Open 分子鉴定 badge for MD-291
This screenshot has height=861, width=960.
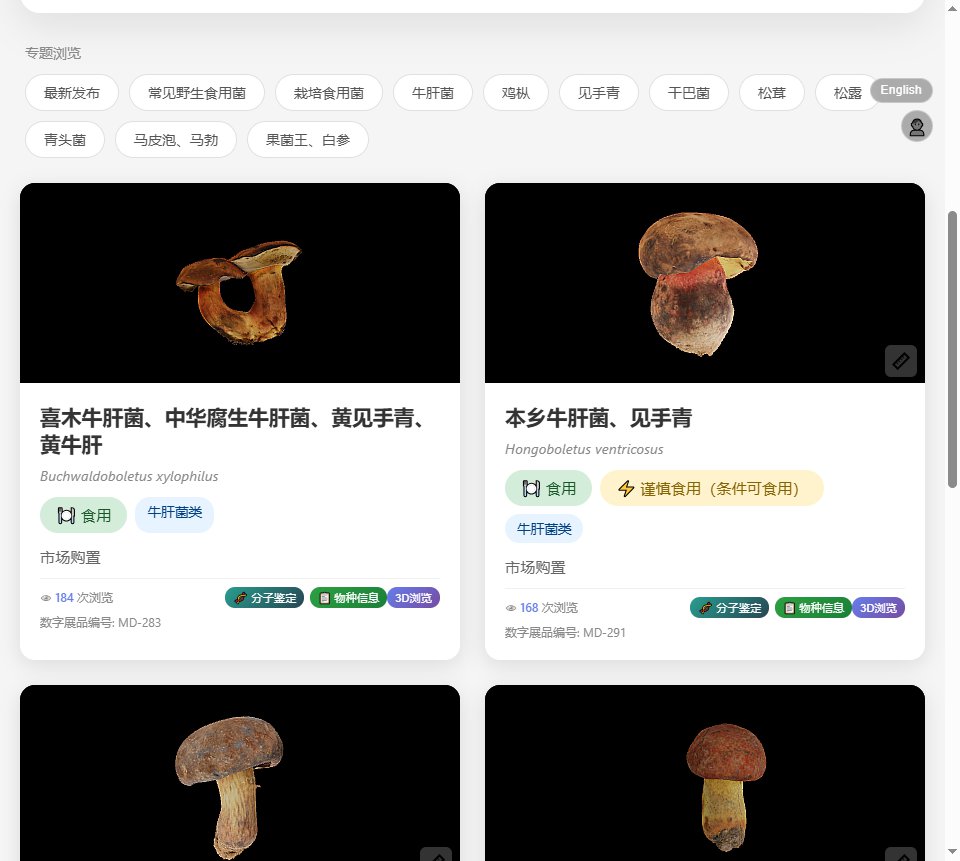729,607
